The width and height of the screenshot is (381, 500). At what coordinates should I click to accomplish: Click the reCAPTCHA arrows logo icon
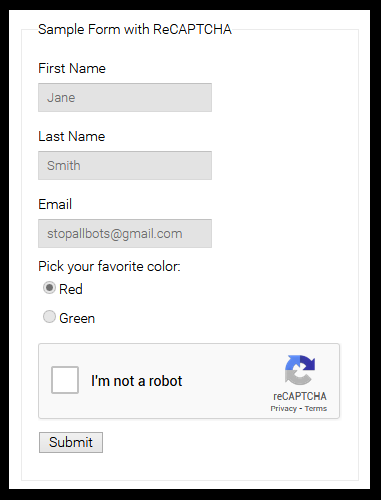(x=300, y=370)
